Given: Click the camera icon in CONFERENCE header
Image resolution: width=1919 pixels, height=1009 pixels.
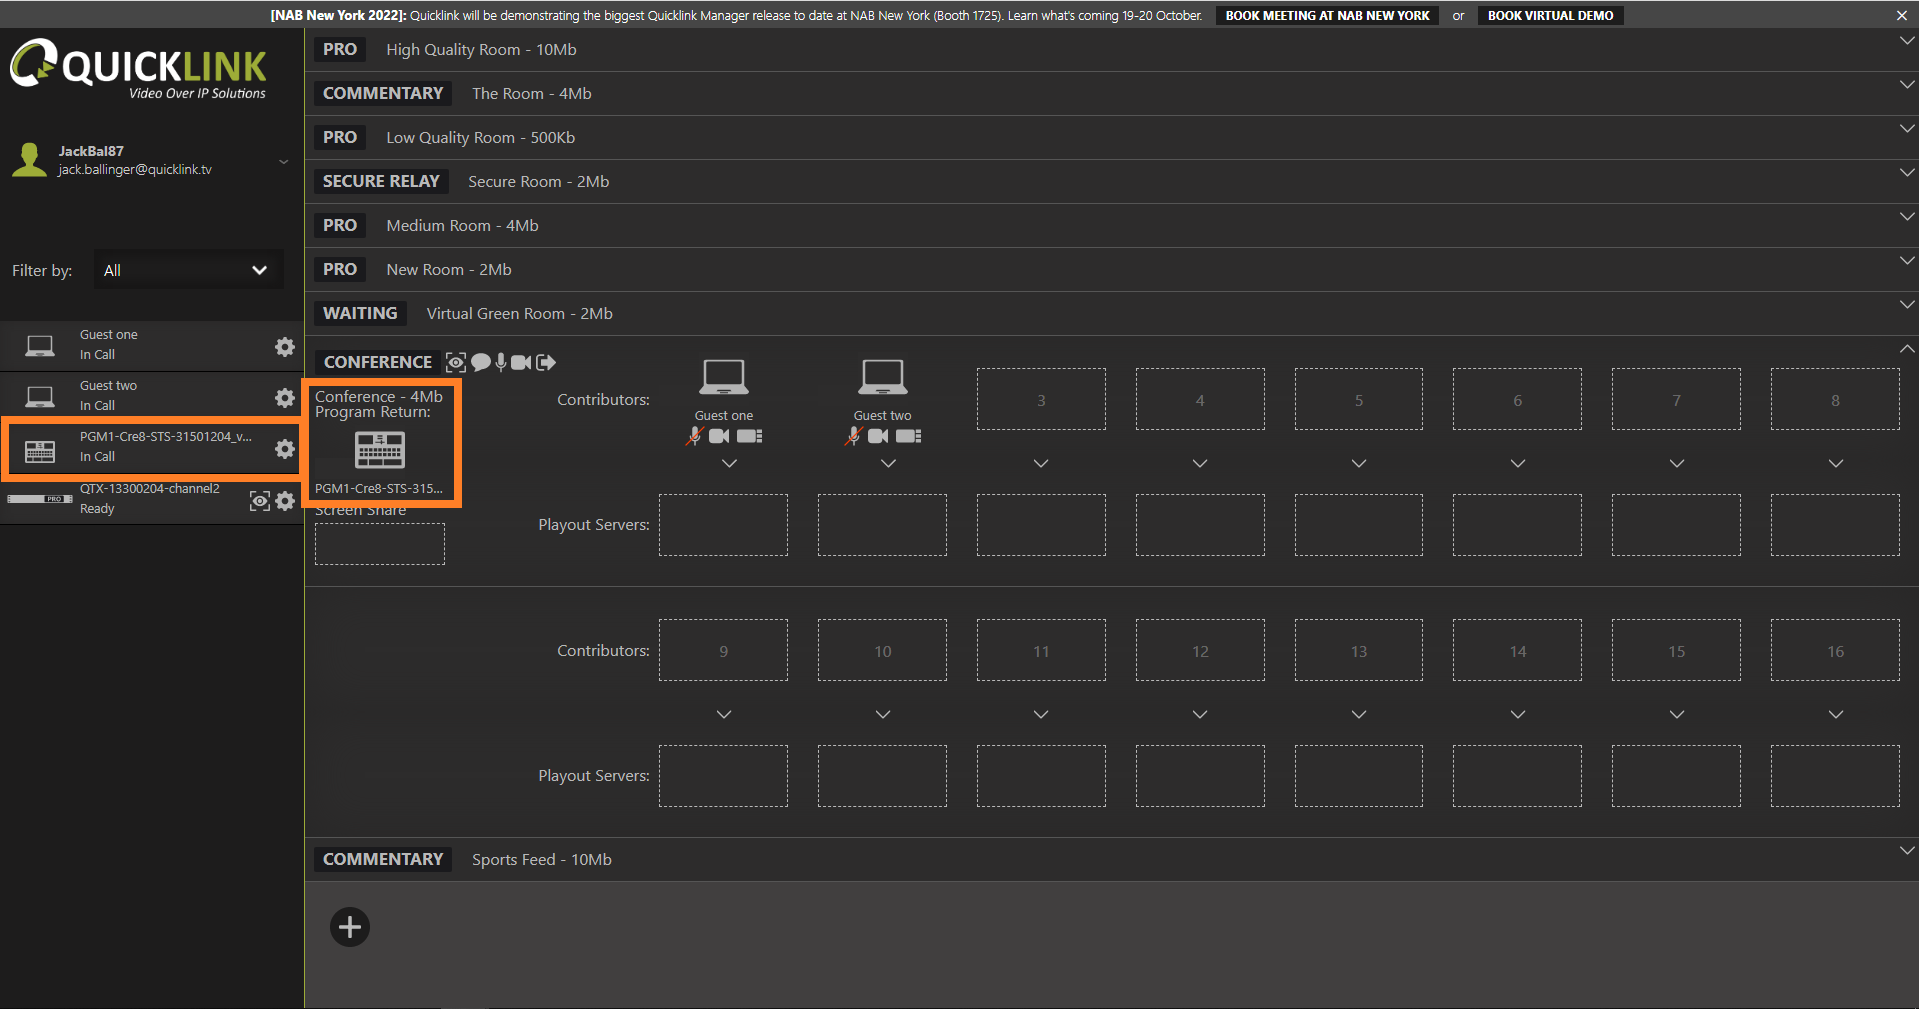Looking at the screenshot, I should click(521, 362).
